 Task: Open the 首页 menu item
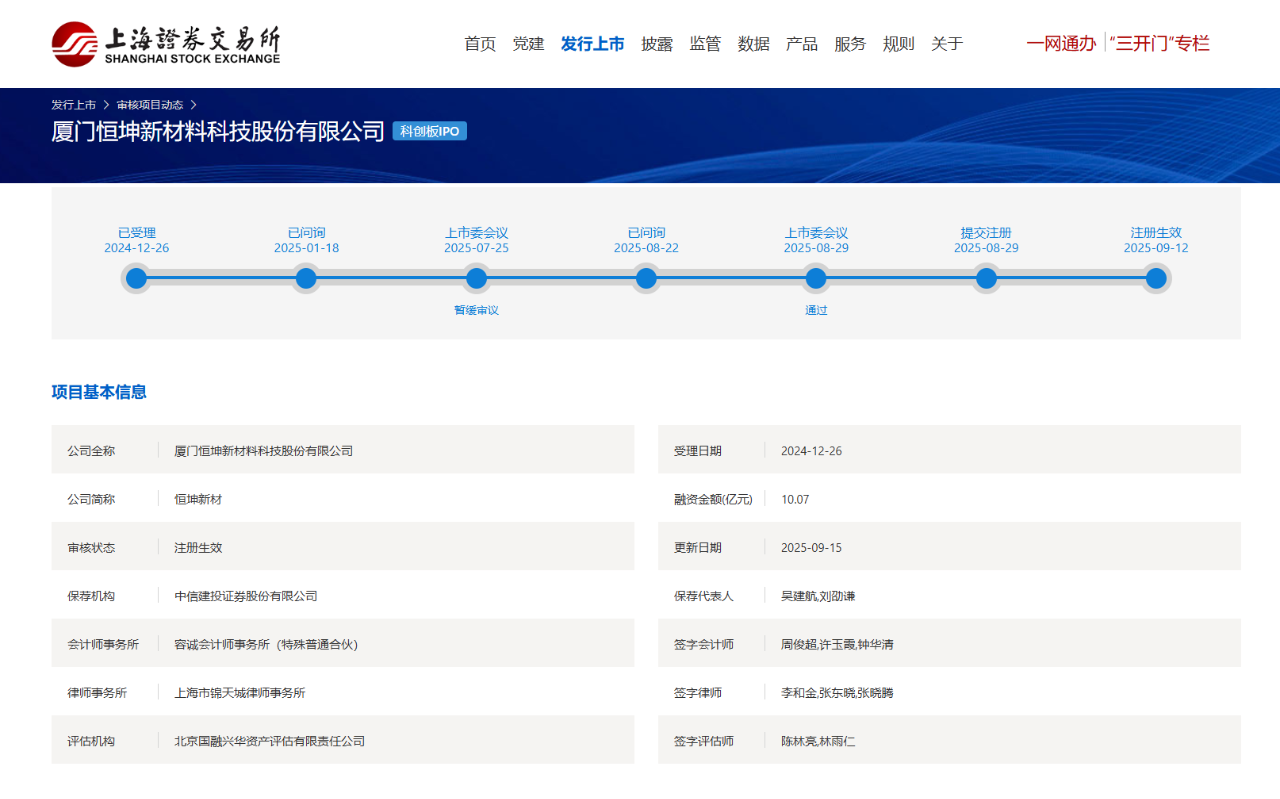pos(480,44)
